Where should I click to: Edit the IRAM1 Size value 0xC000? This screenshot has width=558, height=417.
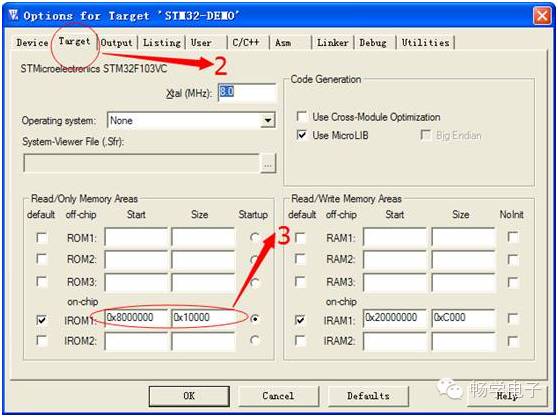coord(463,317)
